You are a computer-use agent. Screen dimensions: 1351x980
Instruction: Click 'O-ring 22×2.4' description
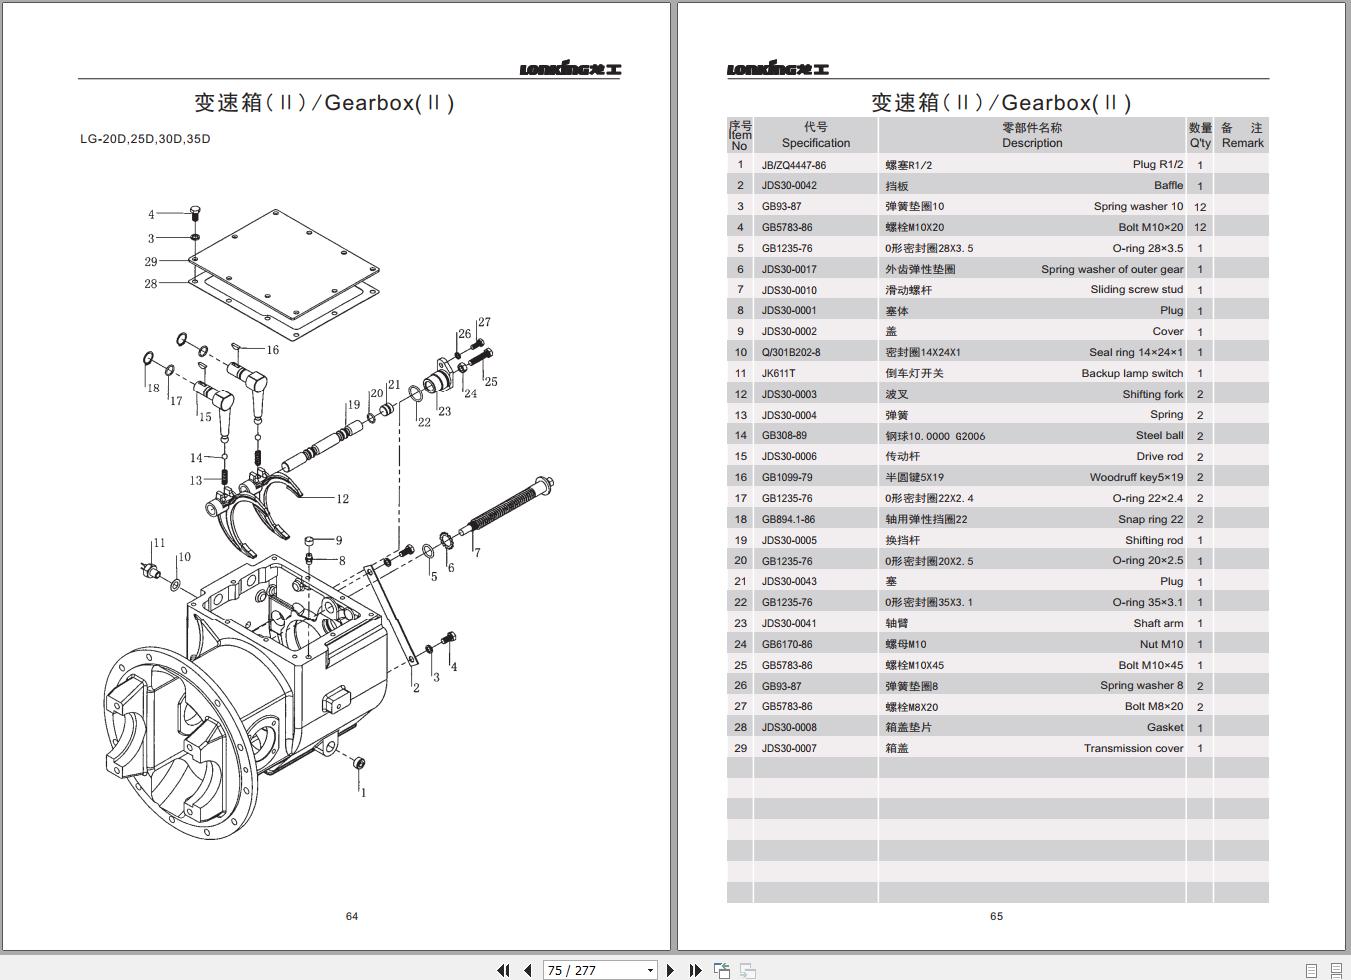point(1148,498)
